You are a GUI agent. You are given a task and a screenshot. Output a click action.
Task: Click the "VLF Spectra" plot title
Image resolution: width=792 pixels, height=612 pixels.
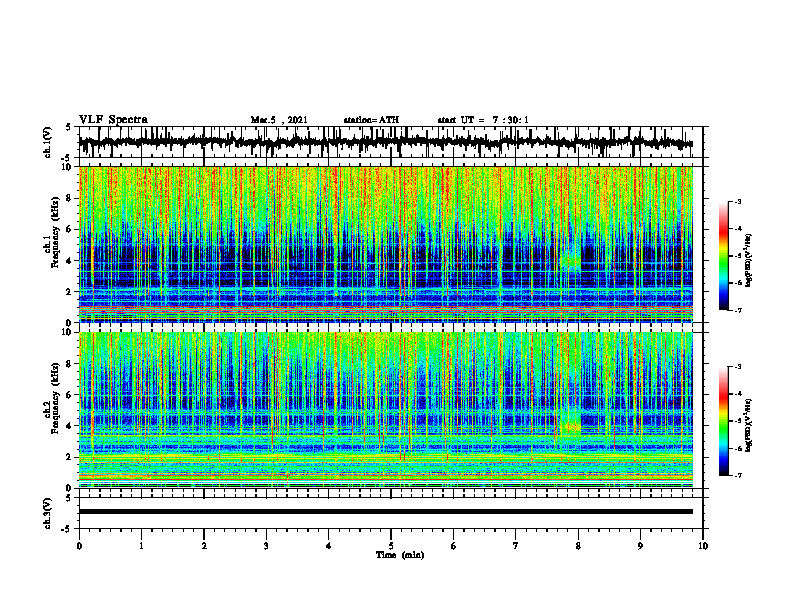[x=113, y=120]
